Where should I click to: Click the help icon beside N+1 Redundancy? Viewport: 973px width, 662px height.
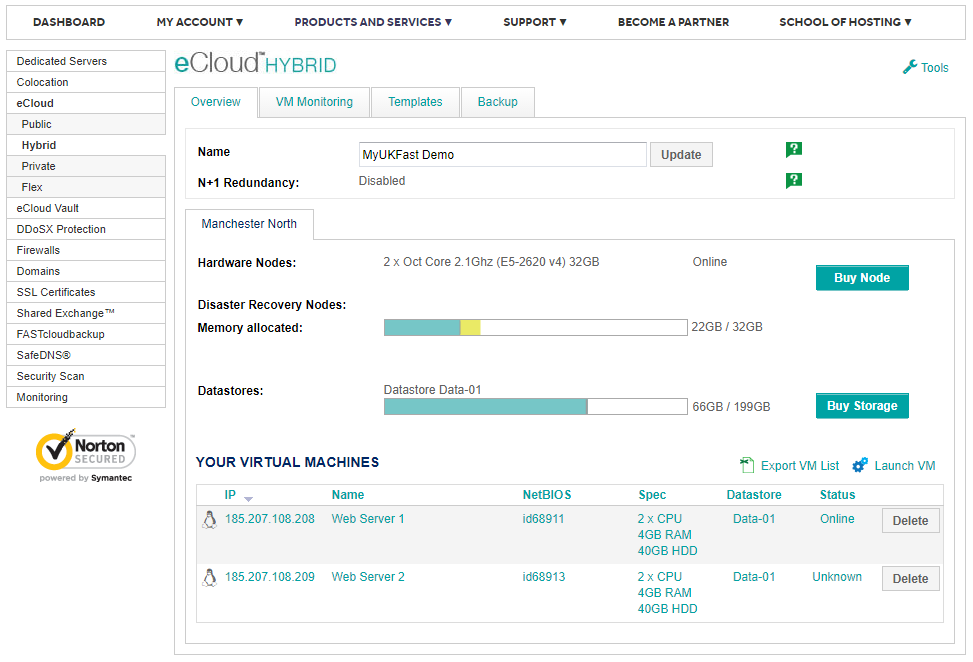(x=794, y=180)
